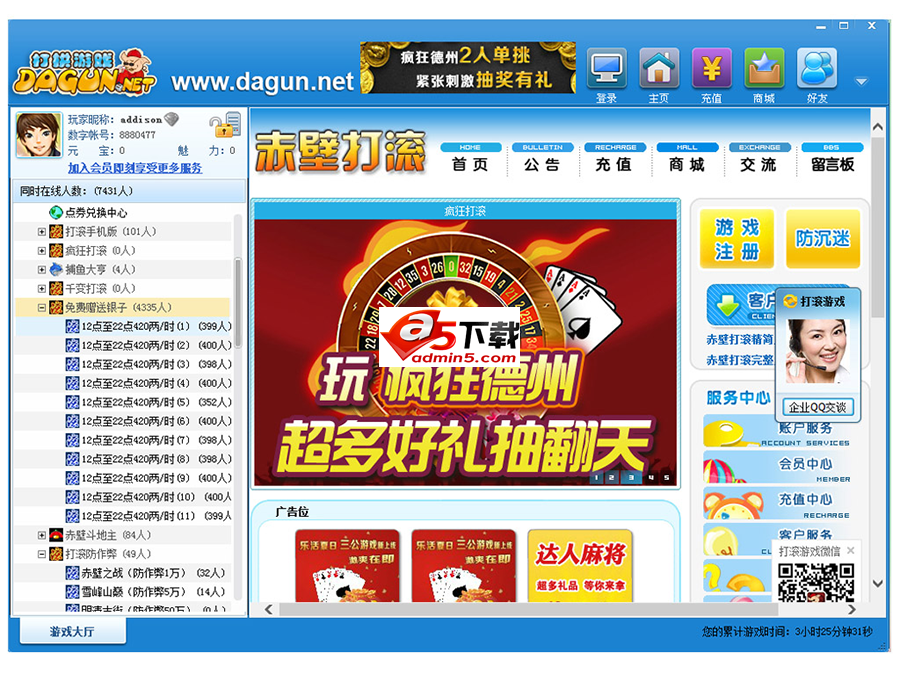Click horizontal scroll left arrow

[x=268, y=609]
